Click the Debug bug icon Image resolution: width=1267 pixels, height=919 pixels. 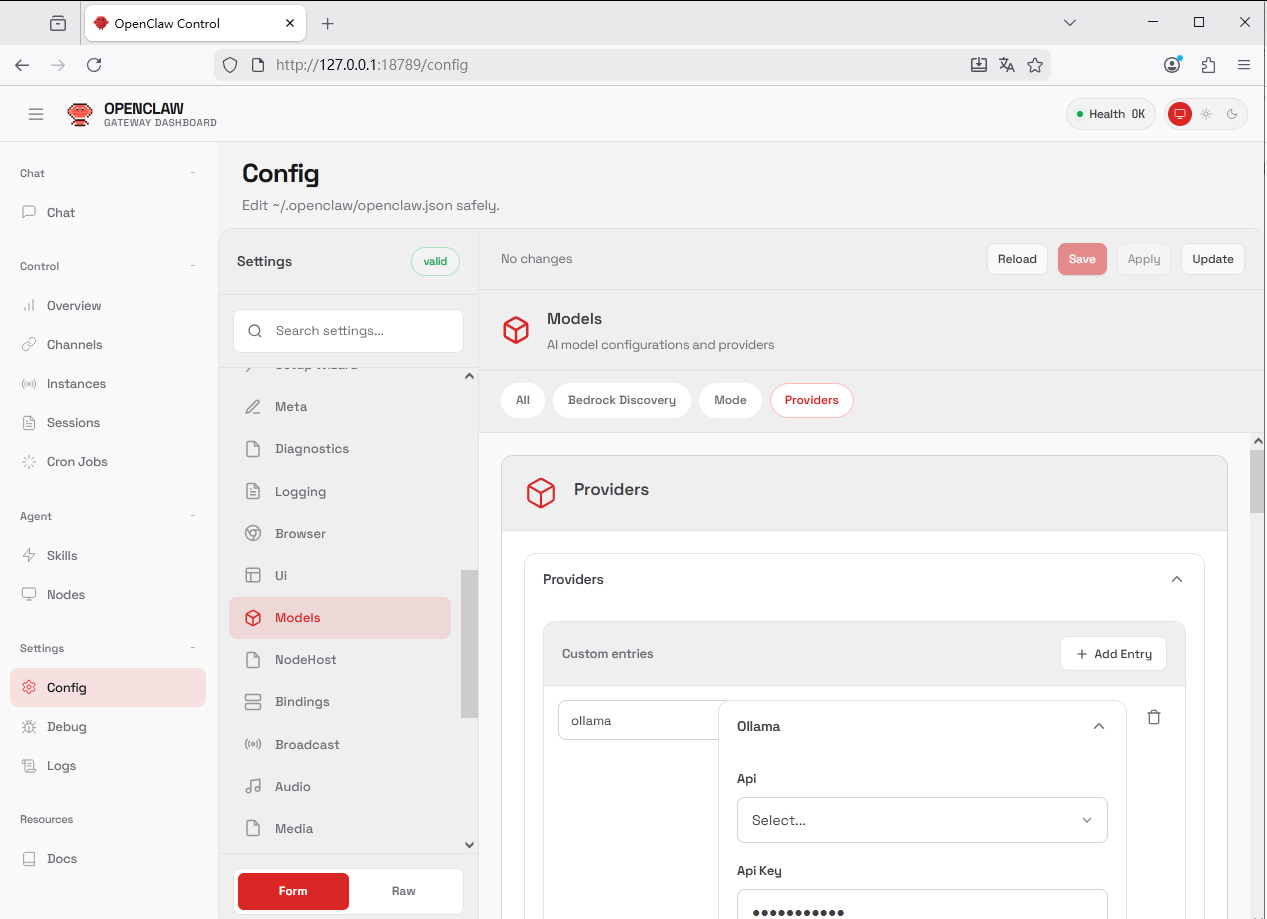tap(28, 726)
